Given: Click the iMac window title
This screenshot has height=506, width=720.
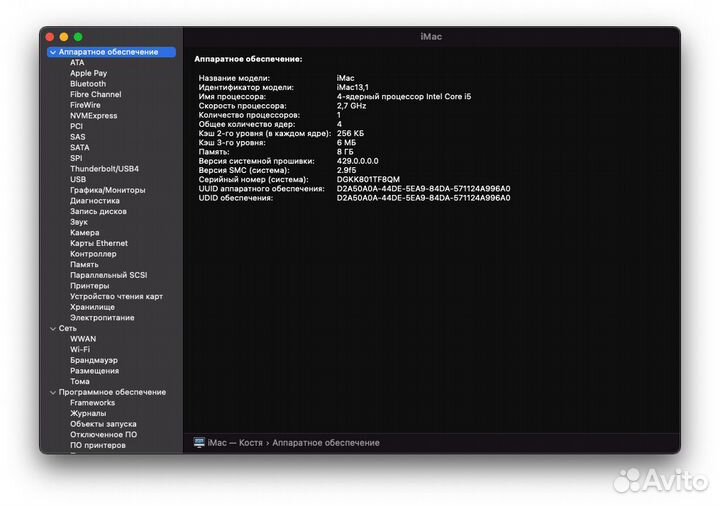Looking at the screenshot, I should [x=431, y=36].
